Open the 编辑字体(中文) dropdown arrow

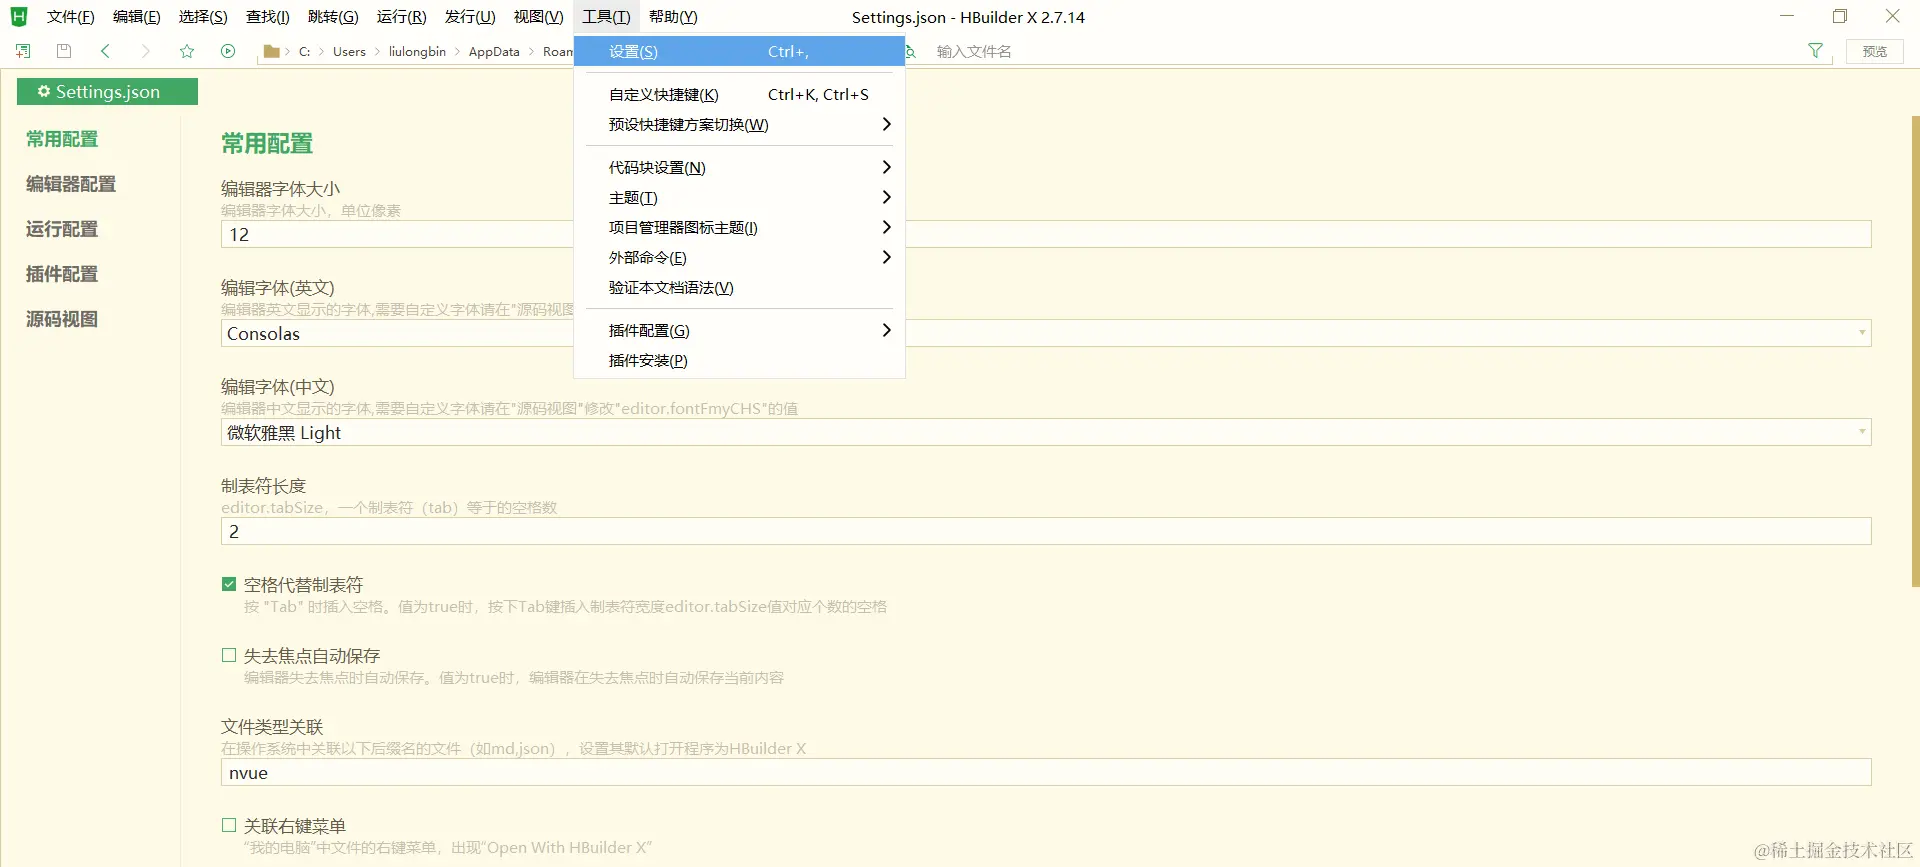point(1861,432)
